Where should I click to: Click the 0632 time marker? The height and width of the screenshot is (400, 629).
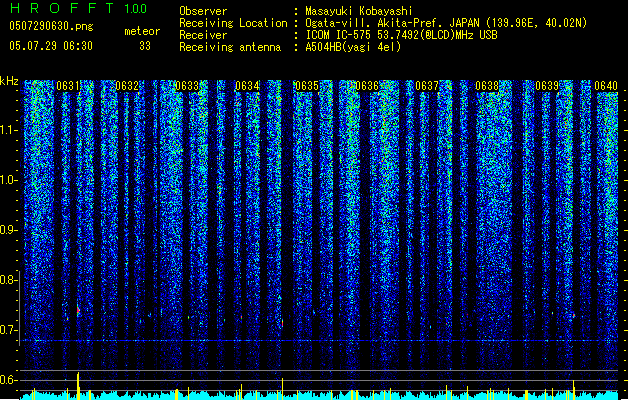127,86
